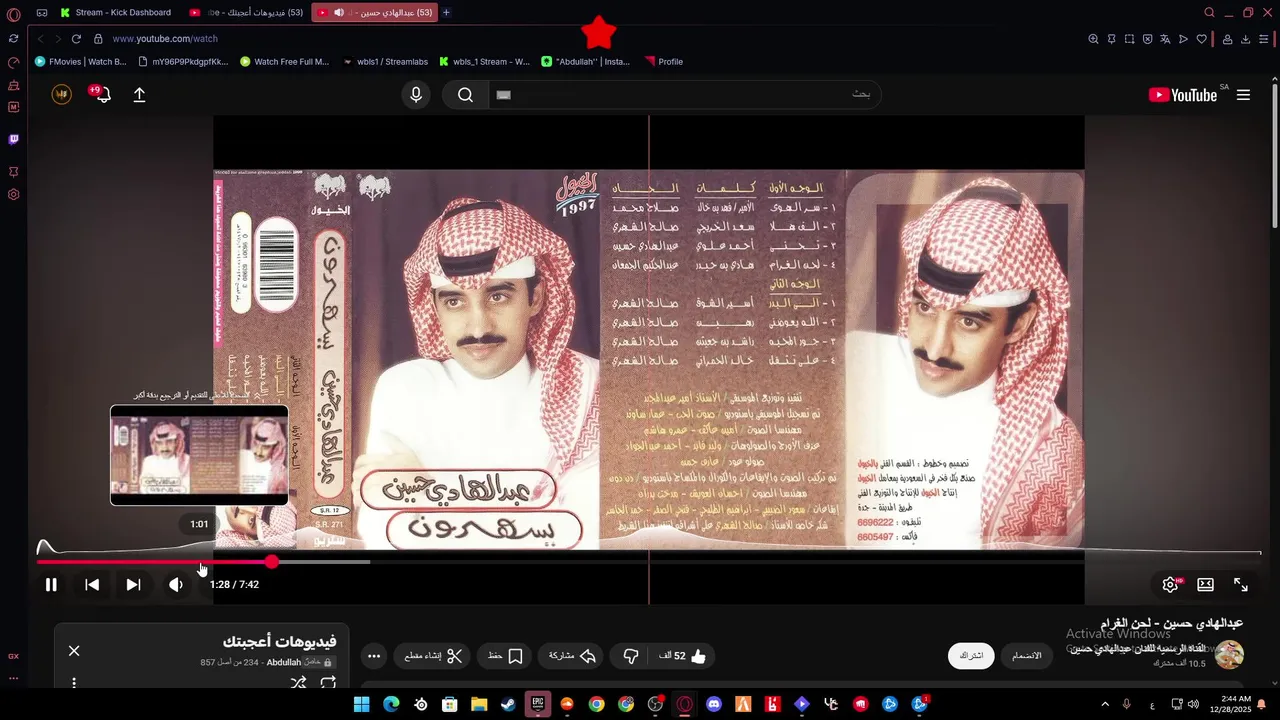1280x720 pixels.
Task: Search tabs with top-right magnifier
Action: [x=1209, y=13]
